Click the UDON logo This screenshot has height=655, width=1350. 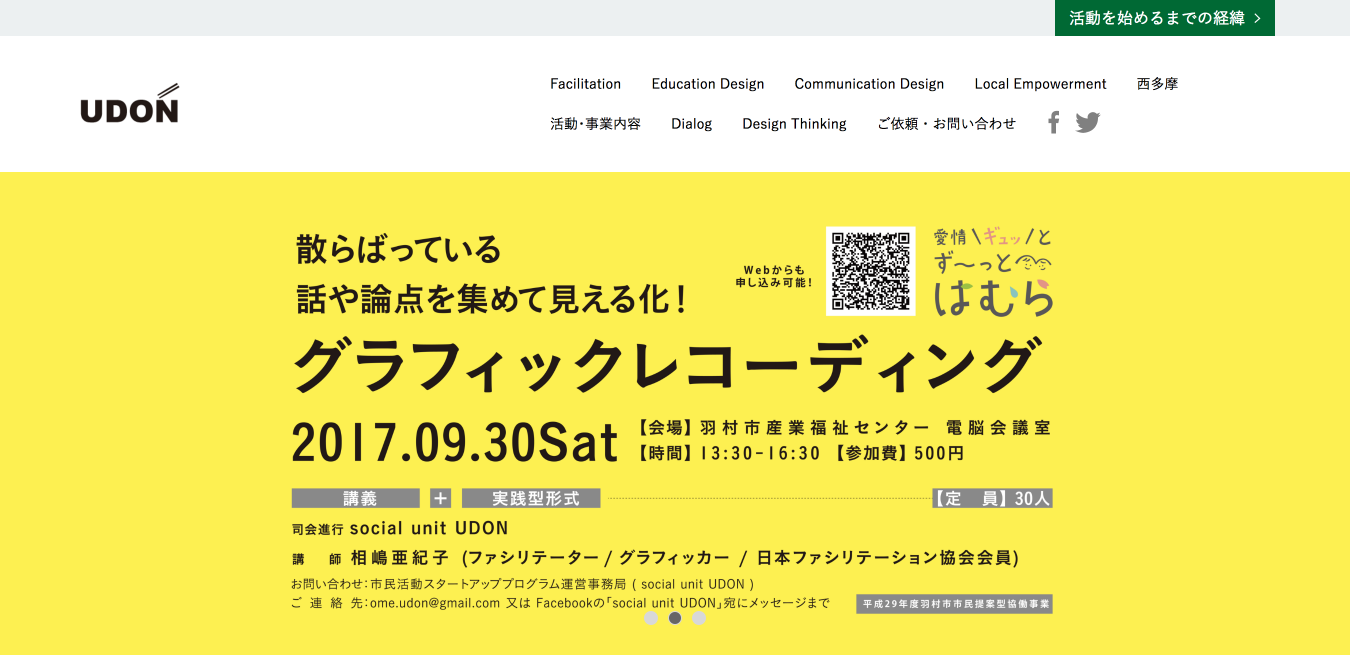point(129,104)
